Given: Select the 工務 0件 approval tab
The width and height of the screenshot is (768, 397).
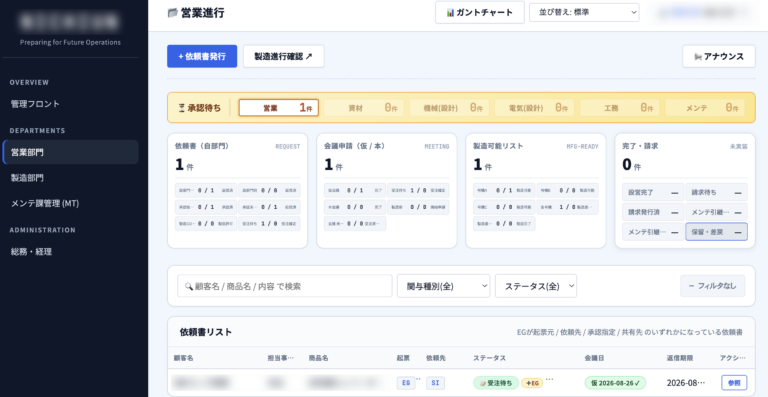Looking at the screenshot, I should [620, 108].
